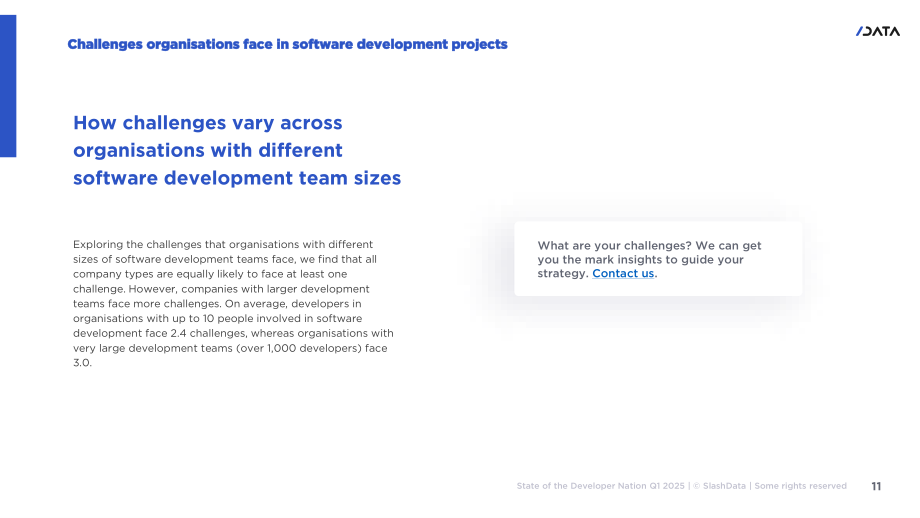
Task: Click the copyright symbol in the footer
Action: click(696, 486)
